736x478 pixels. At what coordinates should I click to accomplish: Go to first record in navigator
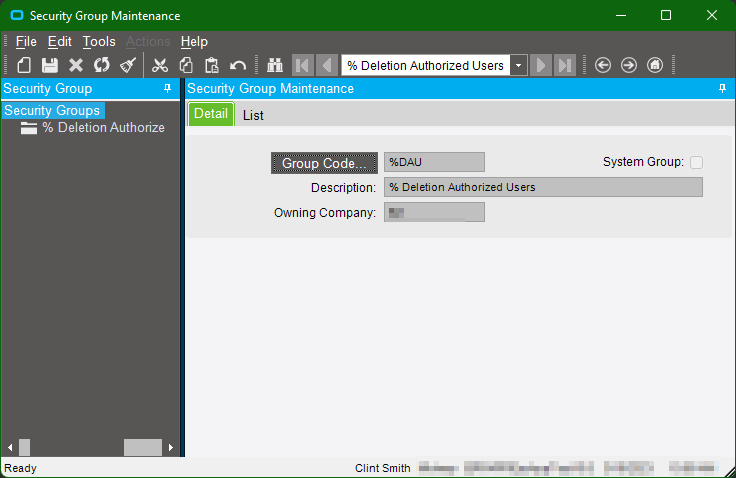(303, 65)
